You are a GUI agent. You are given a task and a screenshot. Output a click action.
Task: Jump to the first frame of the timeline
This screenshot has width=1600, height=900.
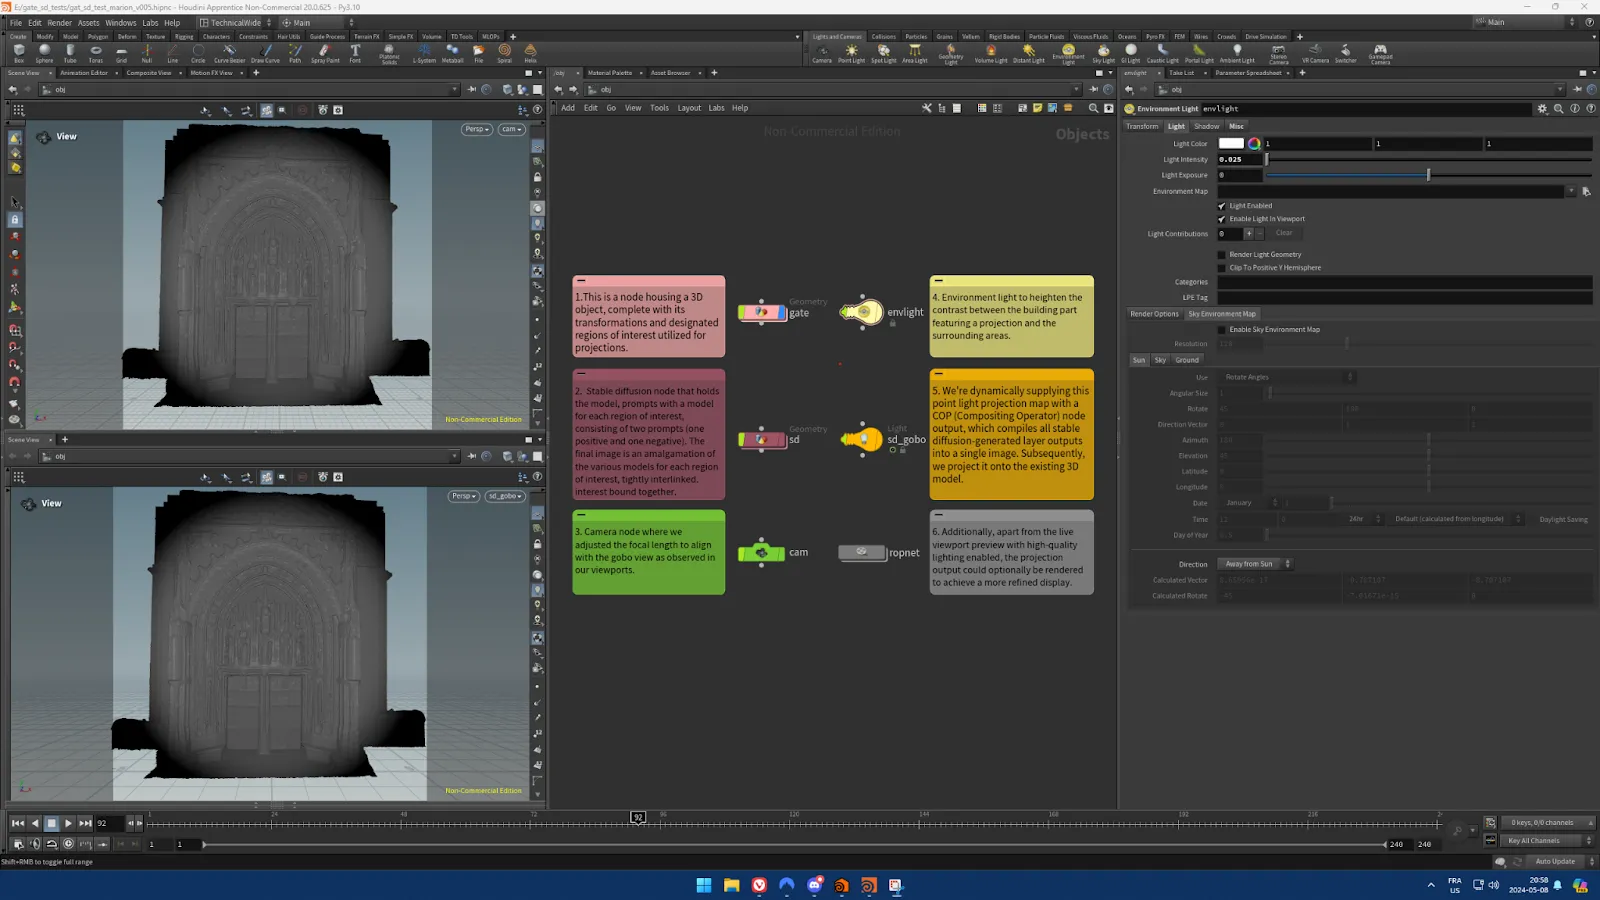click(x=17, y=823)
